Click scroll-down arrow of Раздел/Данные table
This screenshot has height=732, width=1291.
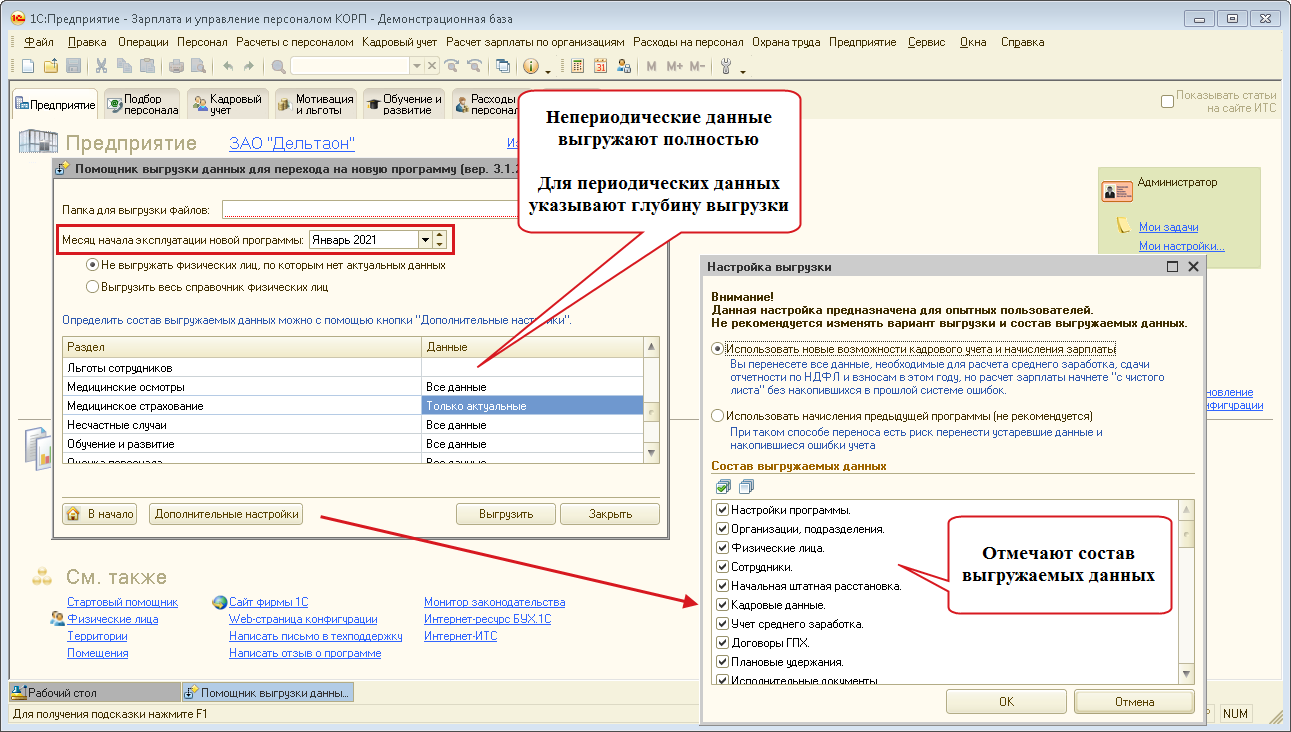[x=653, y=453]
